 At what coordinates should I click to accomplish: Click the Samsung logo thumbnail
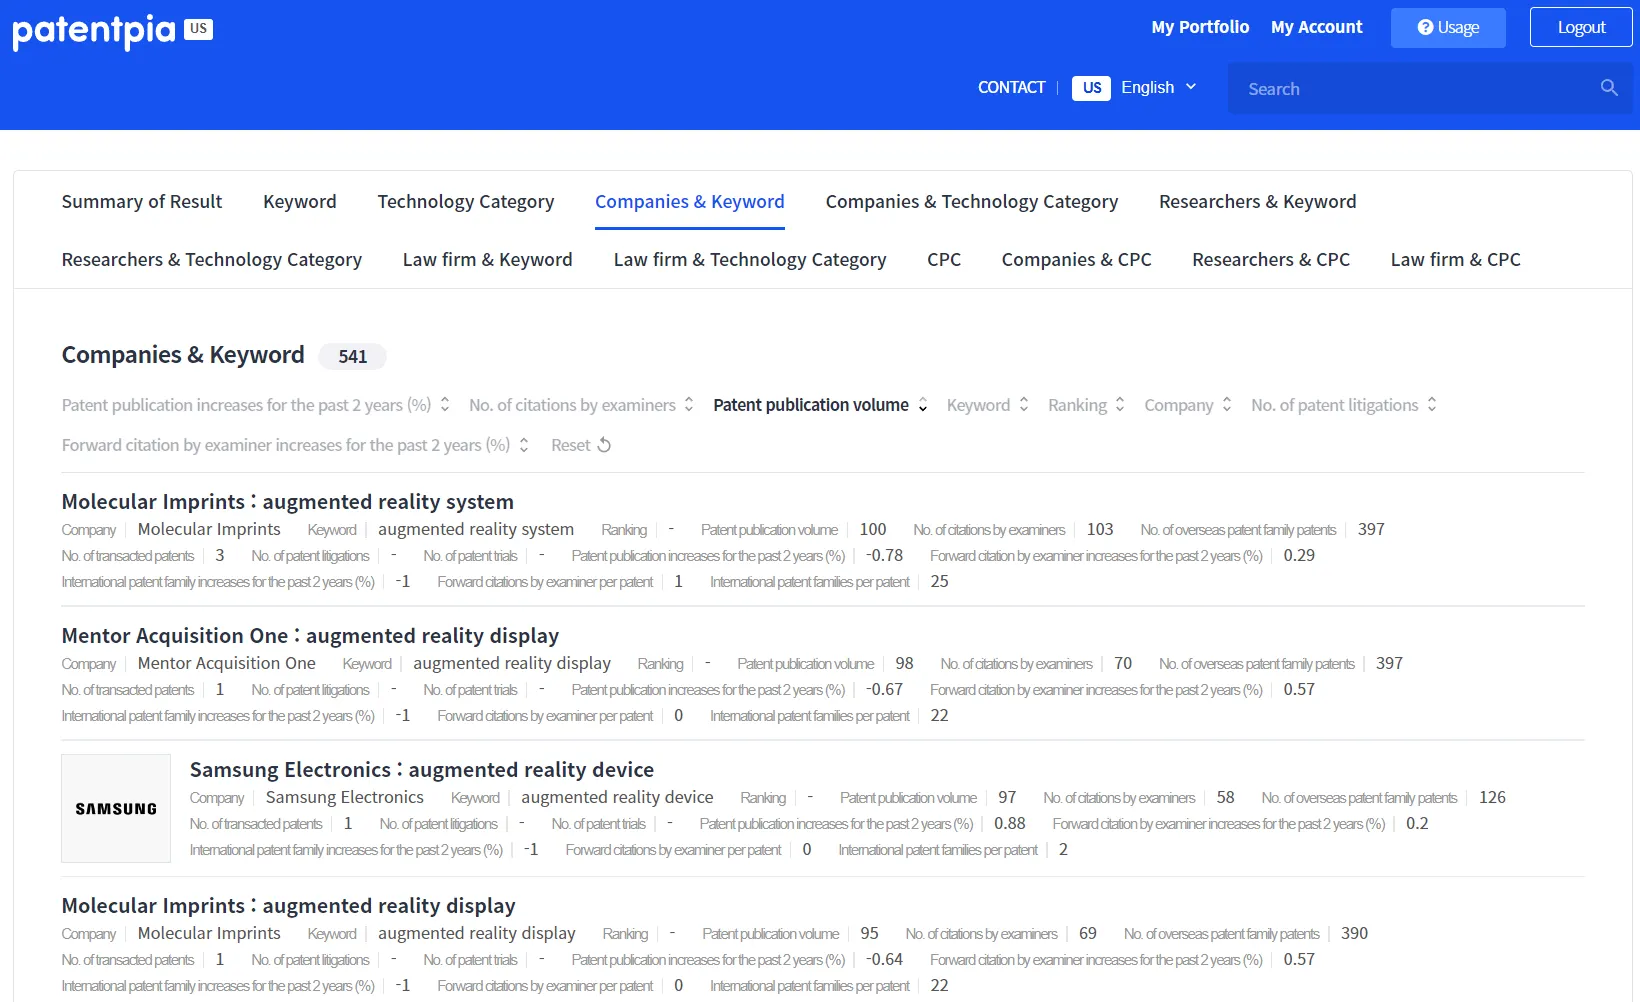pos(116,808)
